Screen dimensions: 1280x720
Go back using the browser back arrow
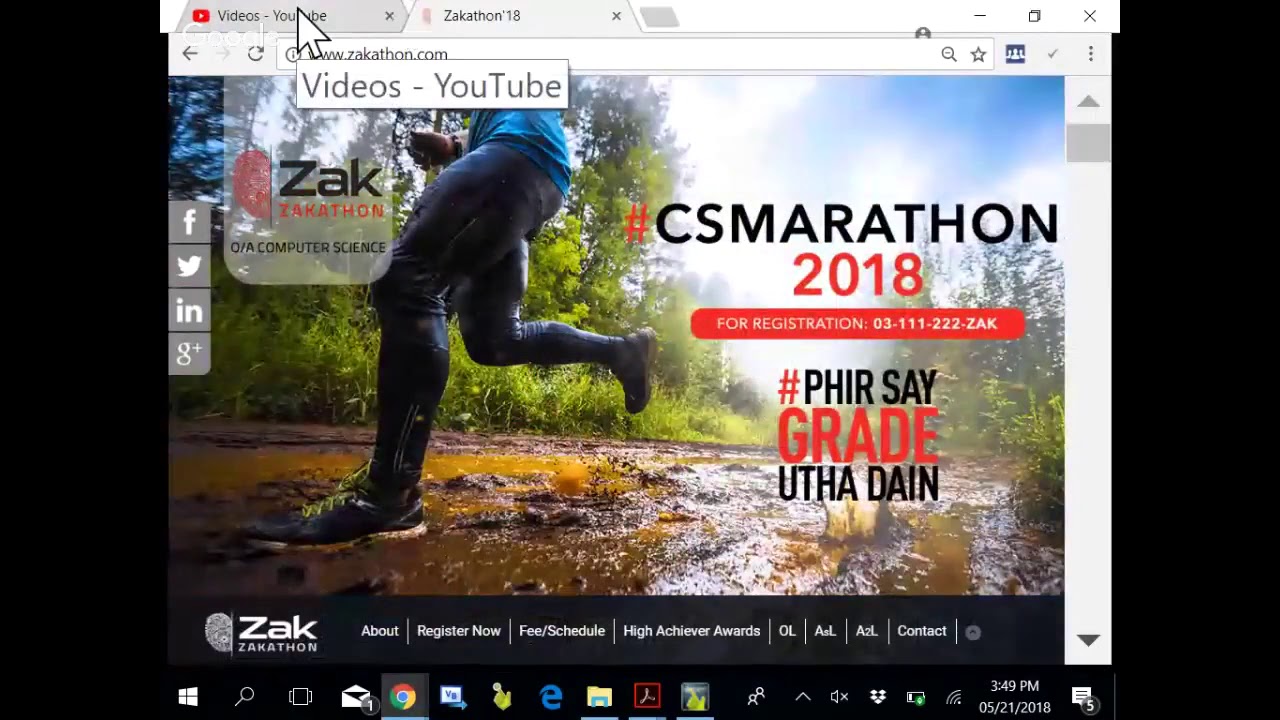coord(190,54)
